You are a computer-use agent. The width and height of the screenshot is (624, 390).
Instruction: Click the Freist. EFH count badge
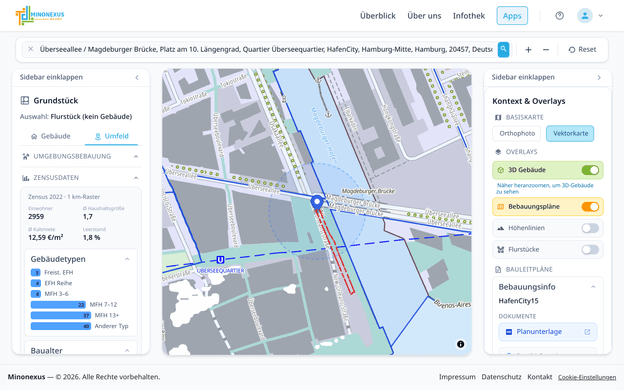[36, 273]
